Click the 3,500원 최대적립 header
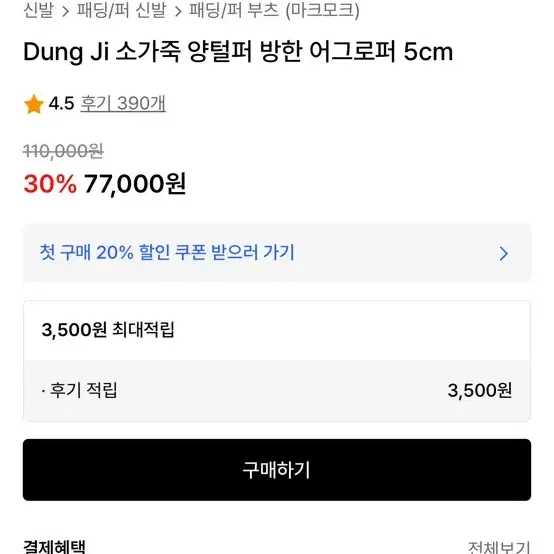The image size is (554, 554). point(108,330)
